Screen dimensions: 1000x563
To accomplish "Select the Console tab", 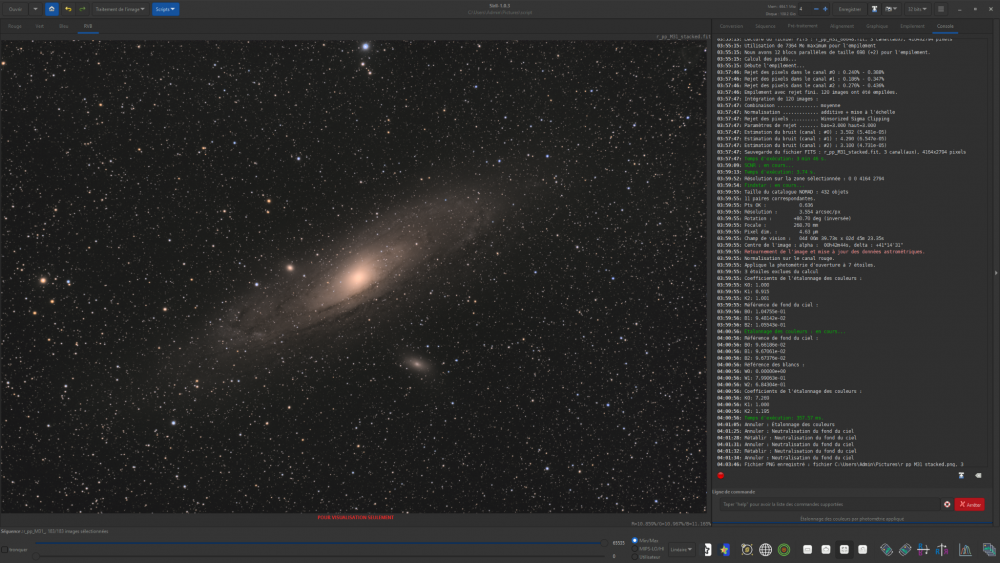I will [945, 26].
